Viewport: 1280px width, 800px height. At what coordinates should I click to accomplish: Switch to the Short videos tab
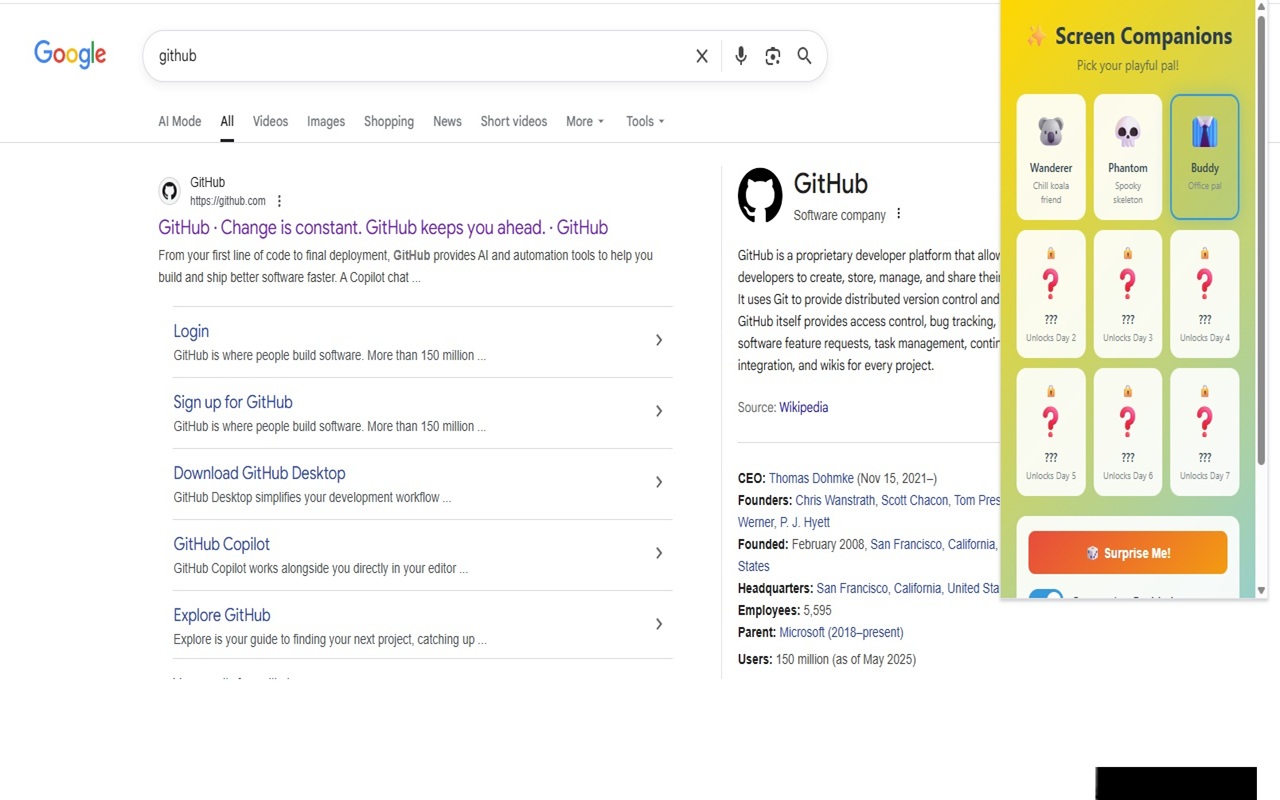pos(514,121)
